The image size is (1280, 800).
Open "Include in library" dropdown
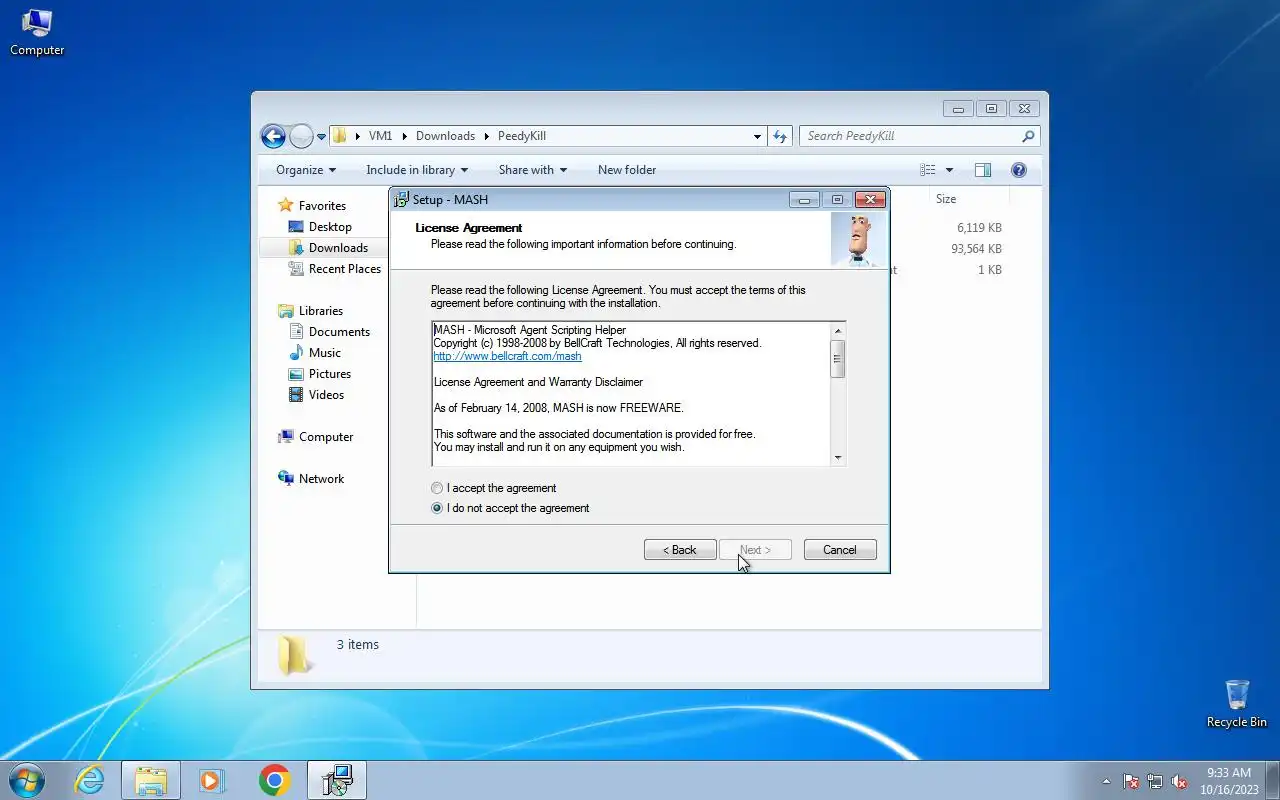[x=417, y=170]
